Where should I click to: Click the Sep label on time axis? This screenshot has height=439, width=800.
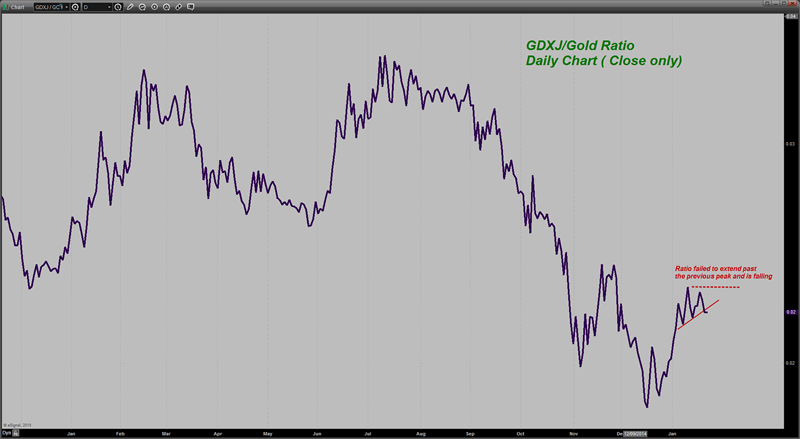(x=470, y=434)
